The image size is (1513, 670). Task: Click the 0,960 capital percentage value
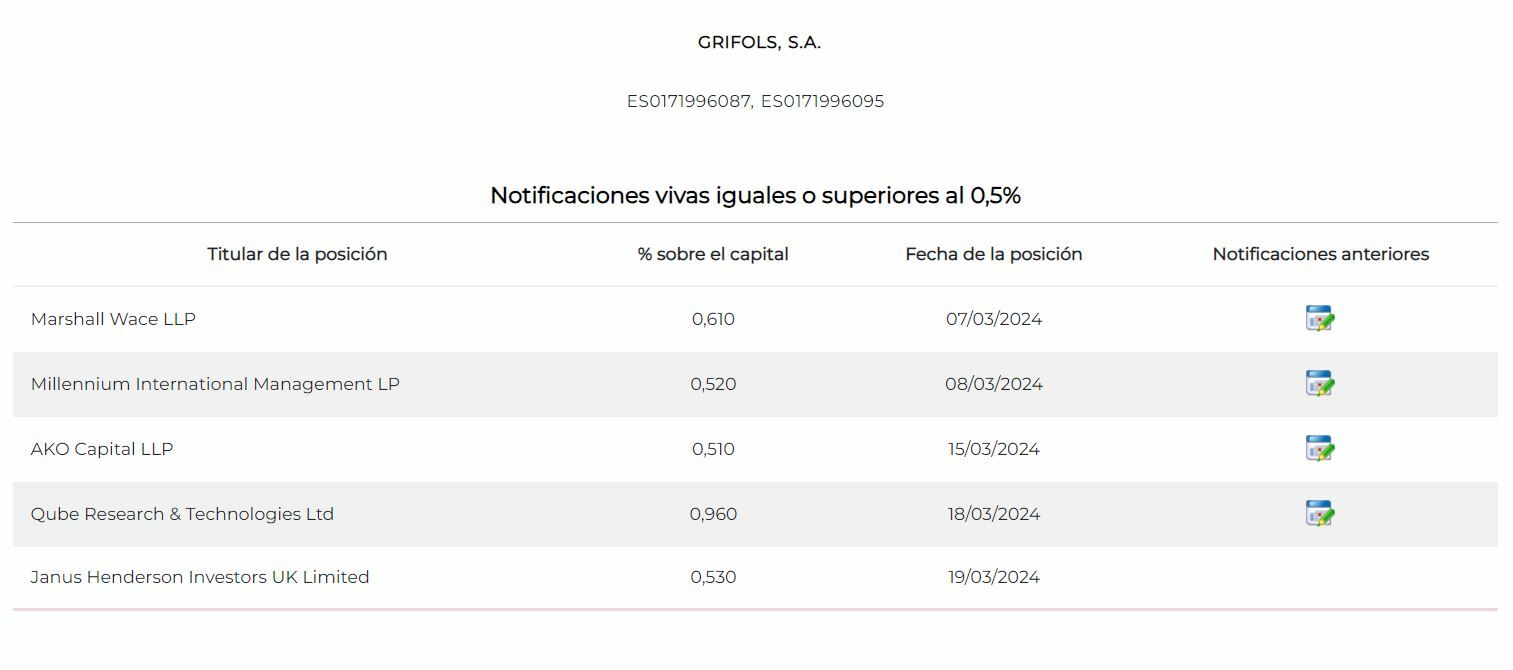(x=713, y=514)
